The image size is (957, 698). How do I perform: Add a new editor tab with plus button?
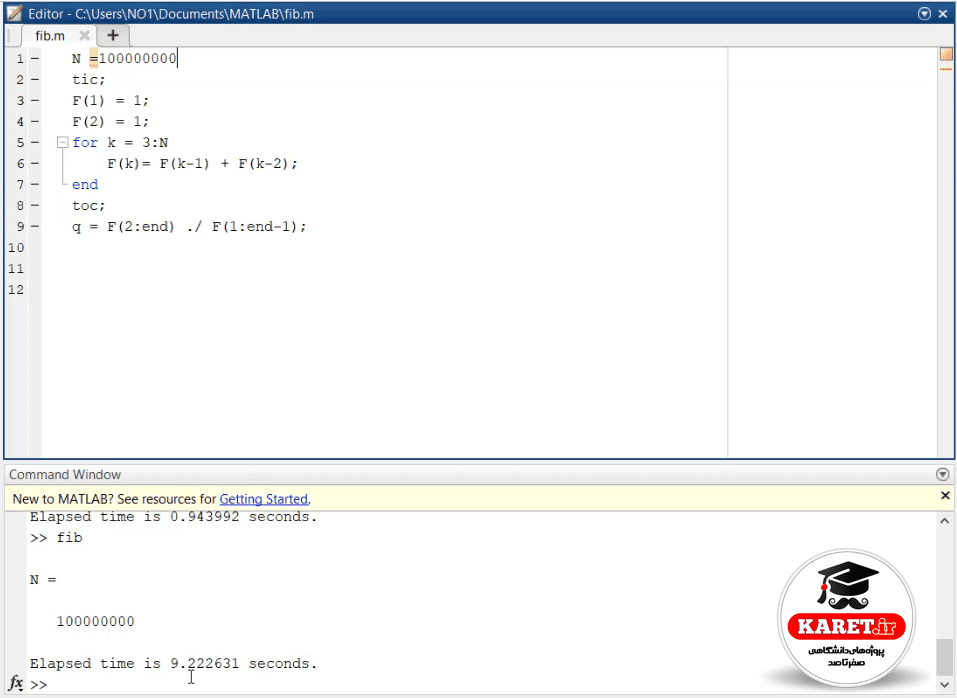point(113,35)
